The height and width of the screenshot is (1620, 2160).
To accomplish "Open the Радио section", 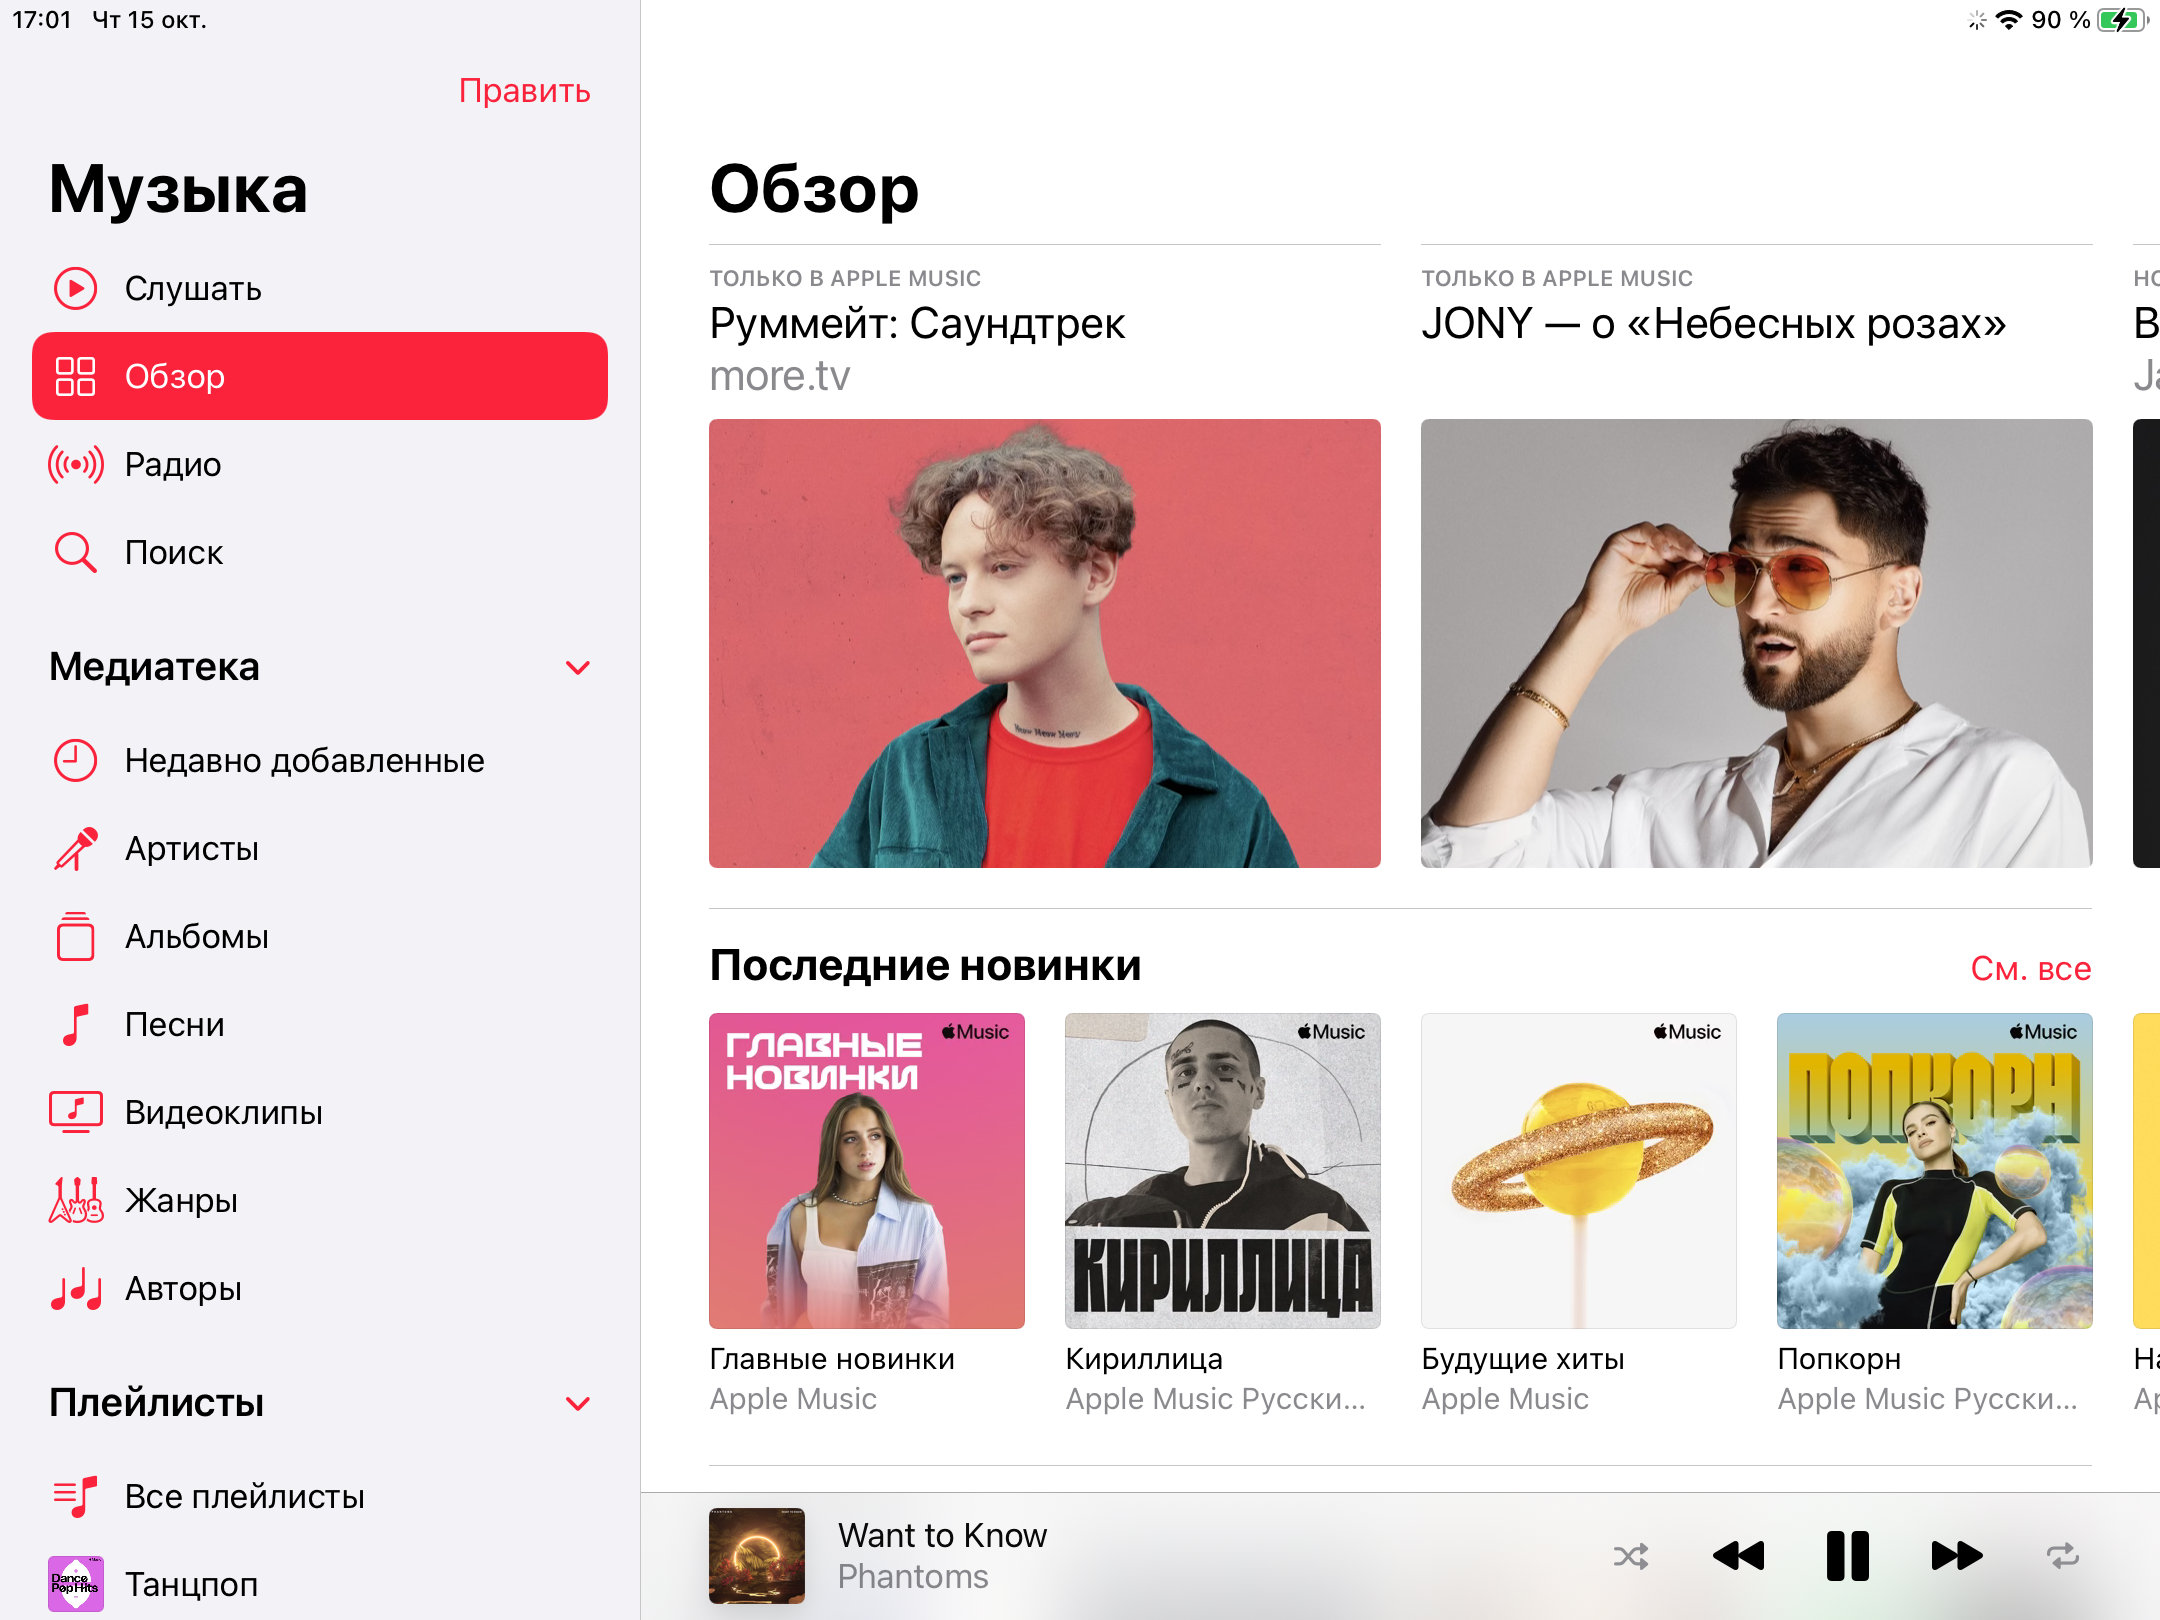I will pyautogui.click(x=320, y=465).
